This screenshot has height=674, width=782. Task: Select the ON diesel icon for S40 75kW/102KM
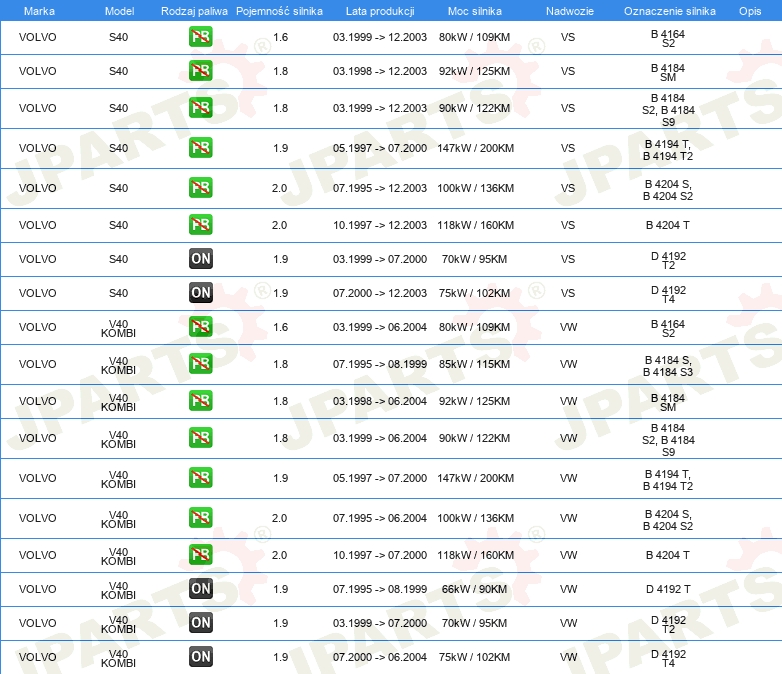click(200, 293)
